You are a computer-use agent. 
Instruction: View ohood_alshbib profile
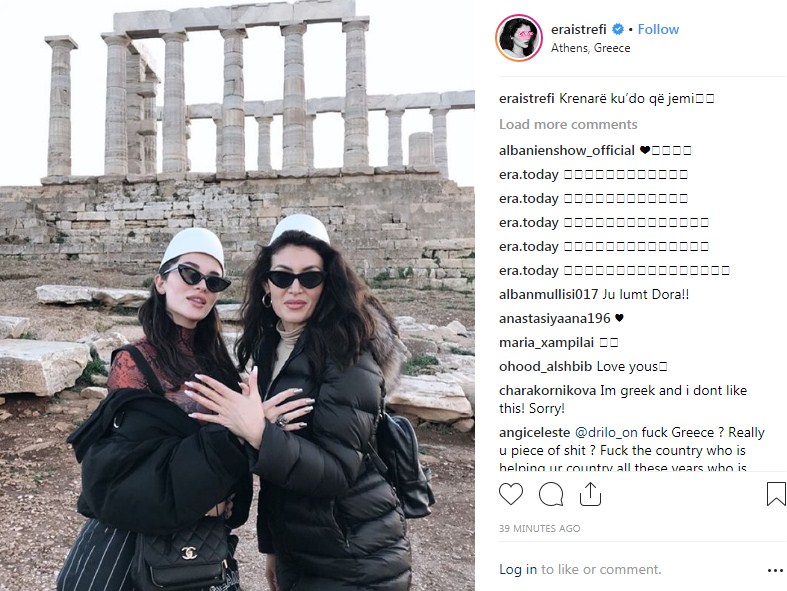click(x=546, y=367)
